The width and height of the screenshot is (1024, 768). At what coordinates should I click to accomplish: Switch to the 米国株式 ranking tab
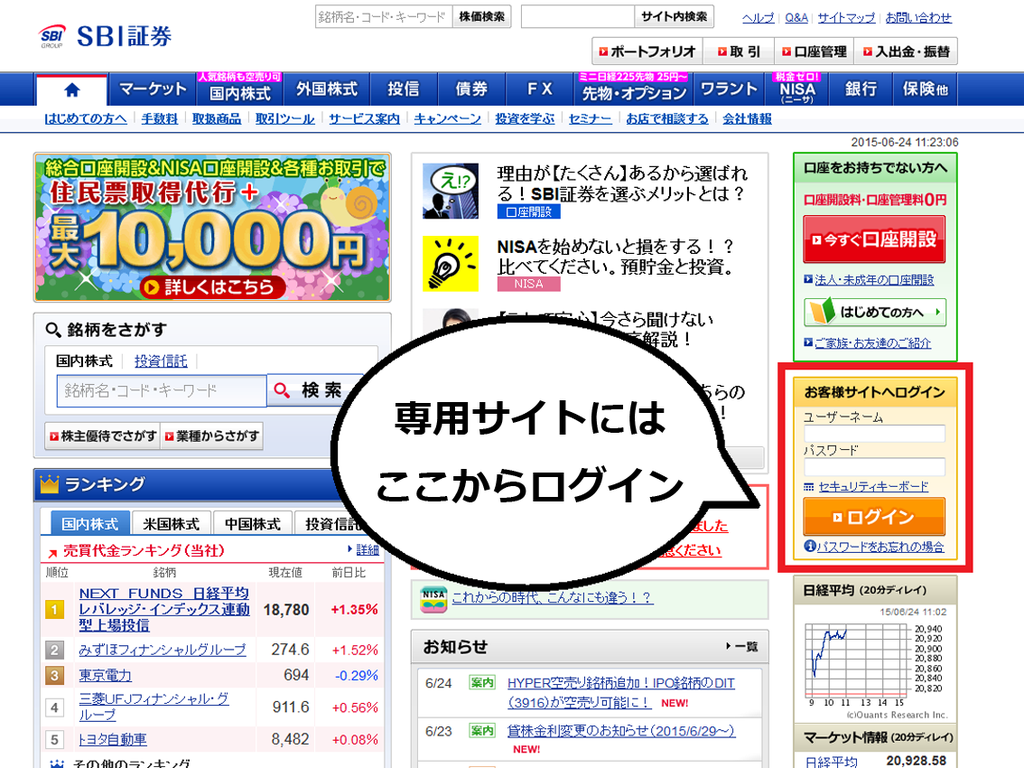click(x=171, y=524)
